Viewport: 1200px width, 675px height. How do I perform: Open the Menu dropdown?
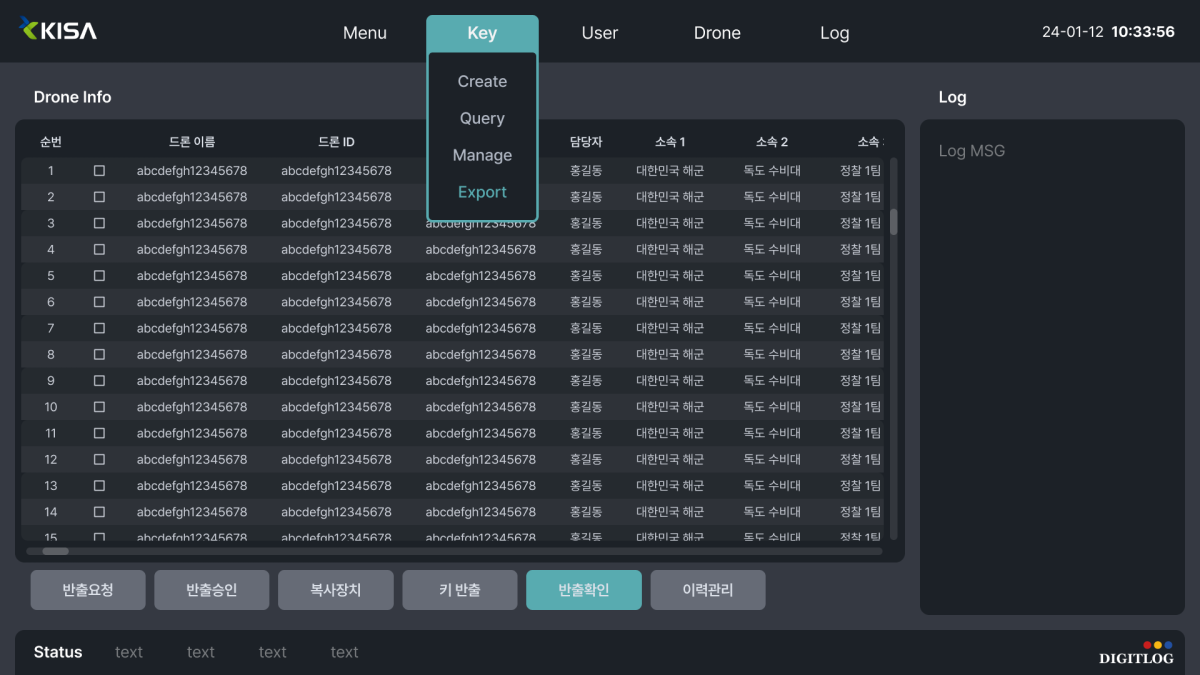coord(364,33)
